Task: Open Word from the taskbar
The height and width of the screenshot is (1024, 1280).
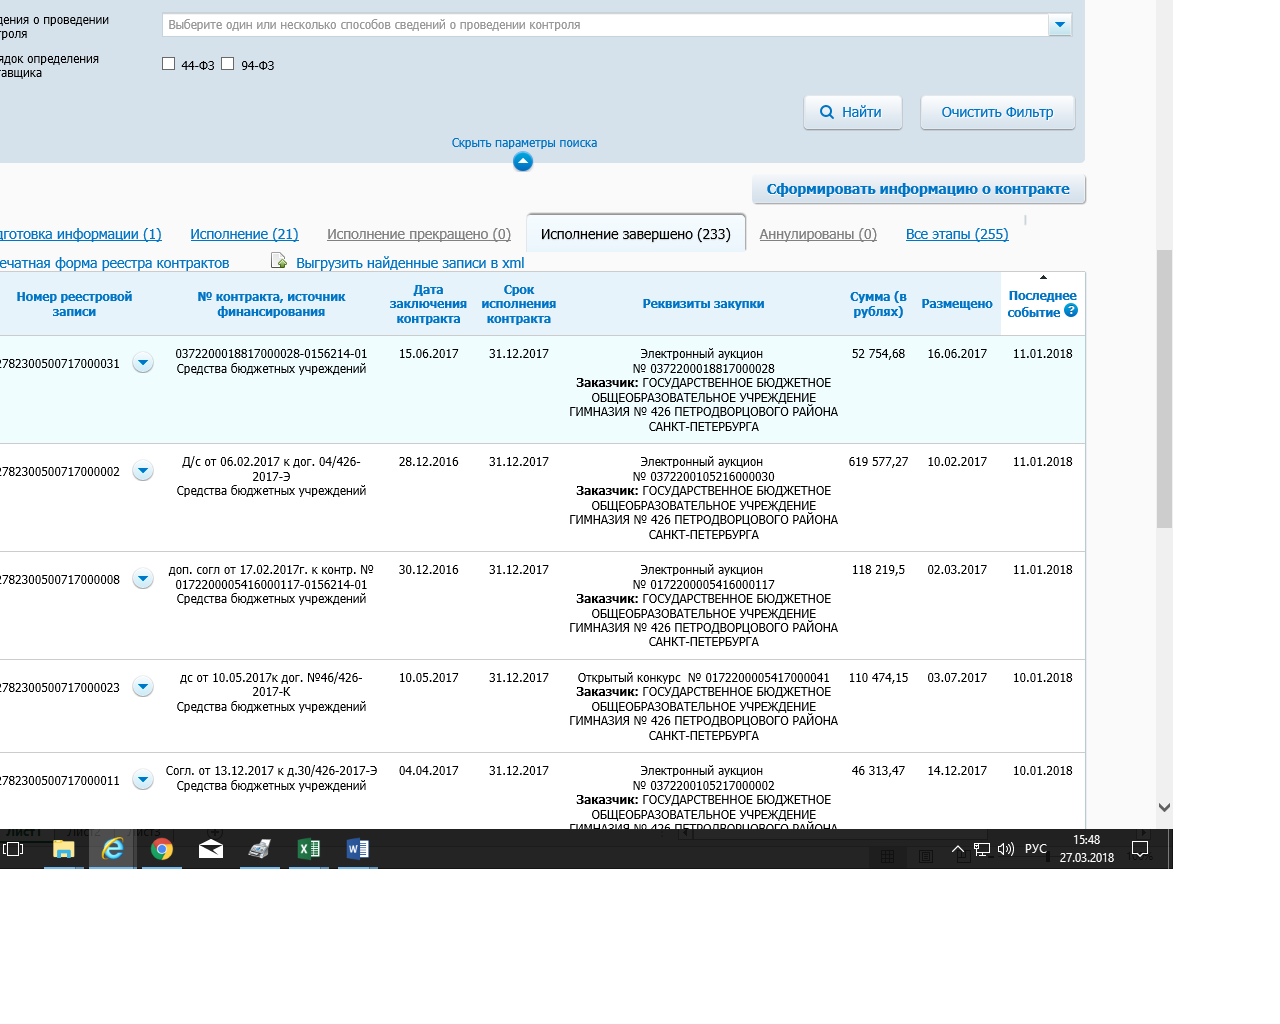Action: pos(357,849)
